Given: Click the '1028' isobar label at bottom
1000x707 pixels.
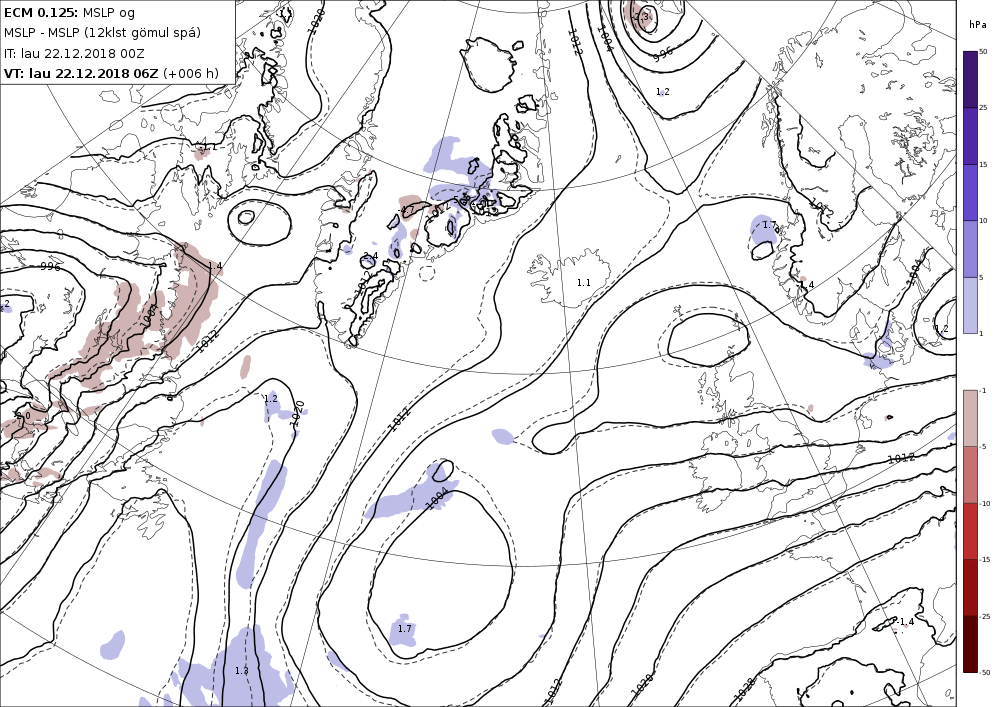Looking at the screenshot, I should click(x=745, y=689).
